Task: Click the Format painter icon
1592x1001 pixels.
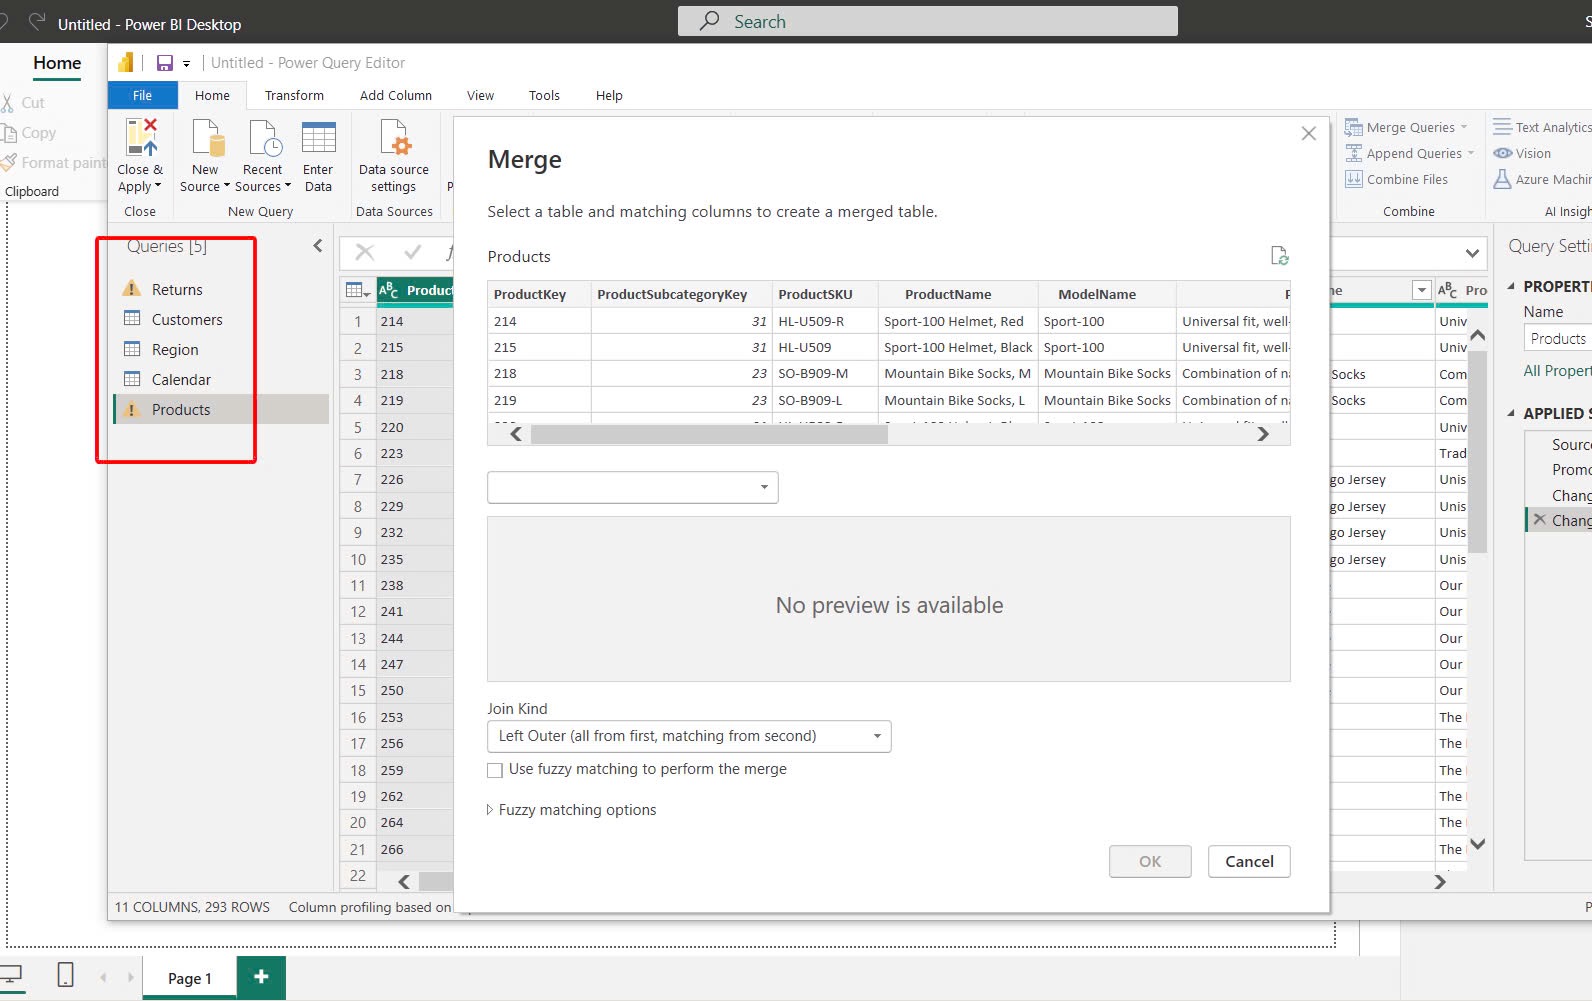Action: click(9, 162)
